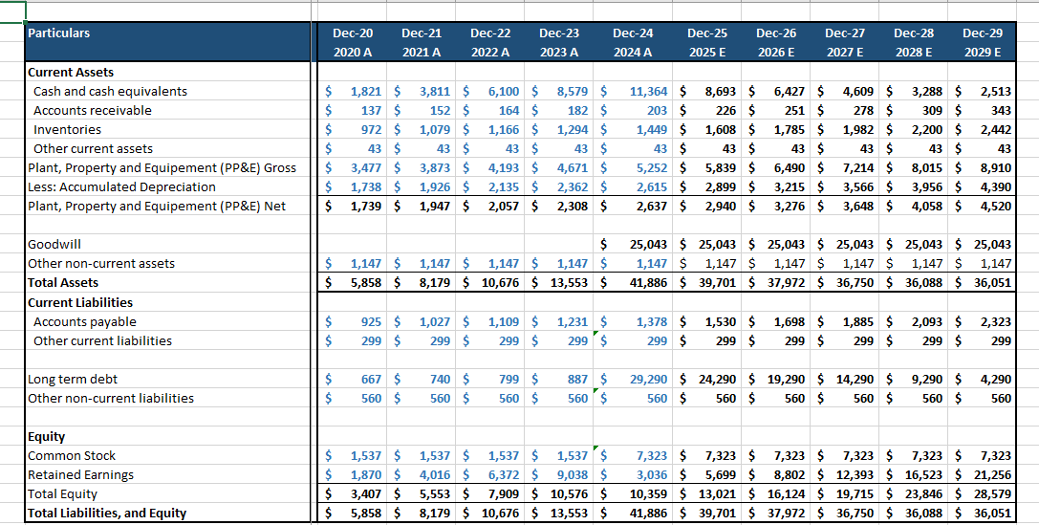Select the Goodwill row label
1040x526 pixels.
tap(54, 245)
